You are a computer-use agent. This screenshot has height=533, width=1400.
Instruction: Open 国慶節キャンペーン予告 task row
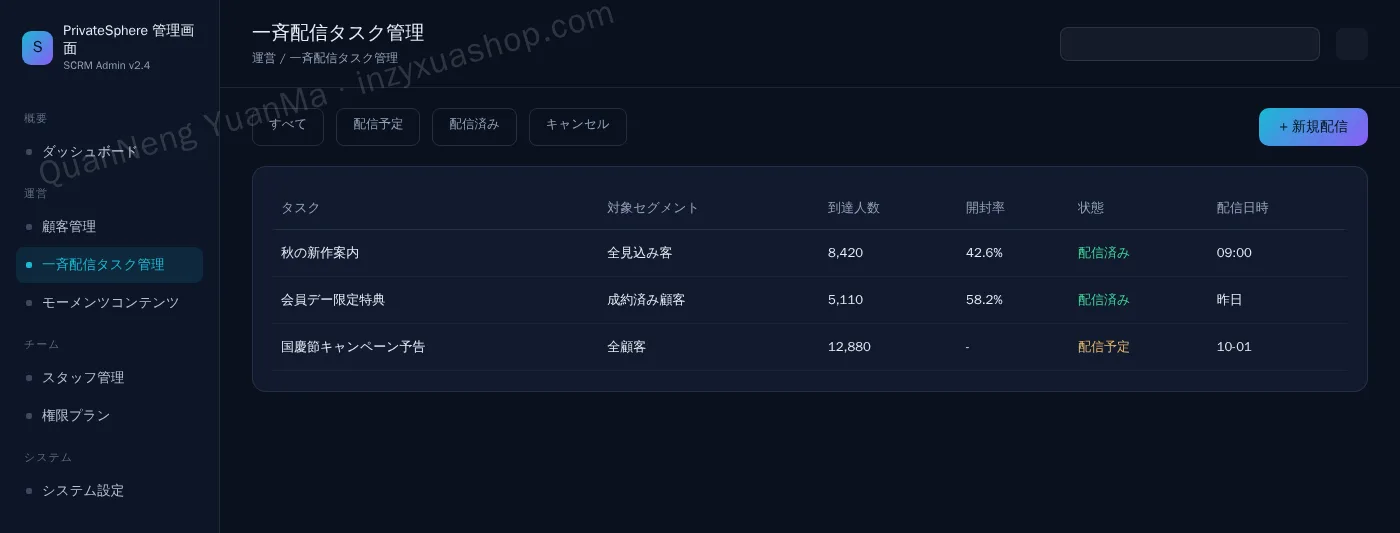click(x=809, y=347)
